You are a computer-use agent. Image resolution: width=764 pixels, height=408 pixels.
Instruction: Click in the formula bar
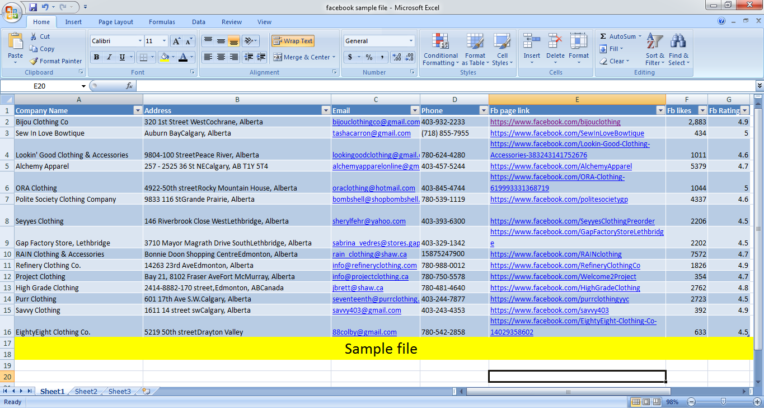tap(445, 86)
